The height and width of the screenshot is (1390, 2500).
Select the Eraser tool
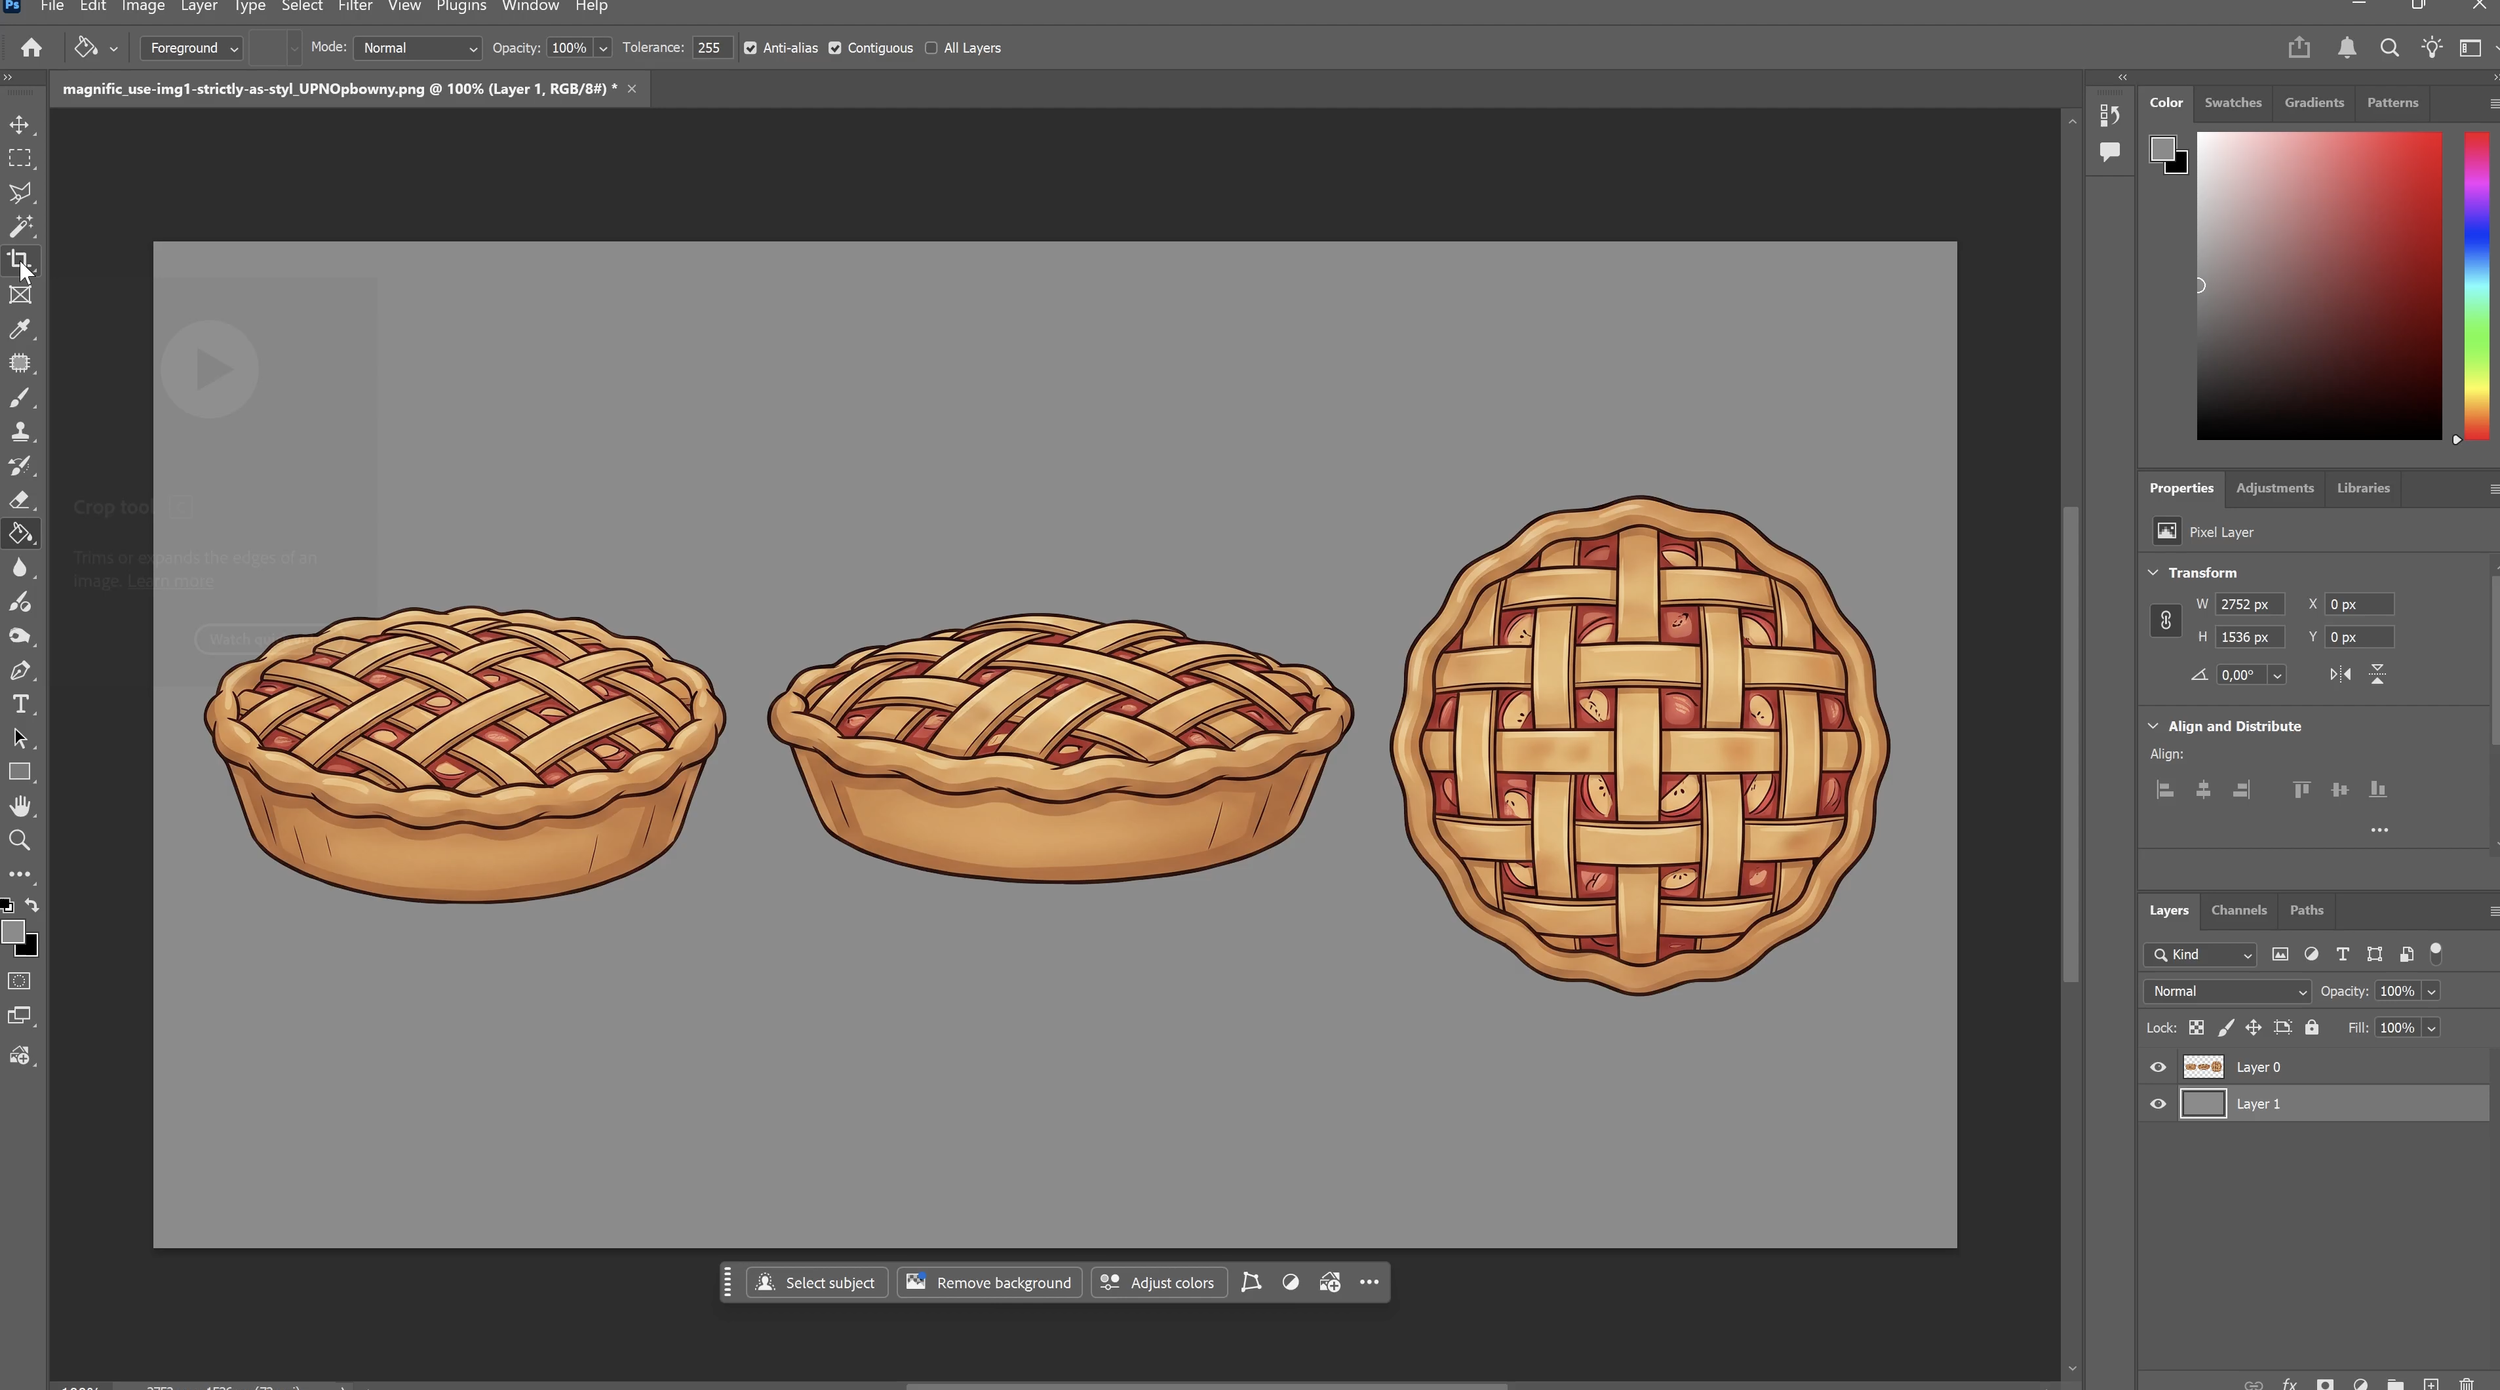click(x=20, y=500)
